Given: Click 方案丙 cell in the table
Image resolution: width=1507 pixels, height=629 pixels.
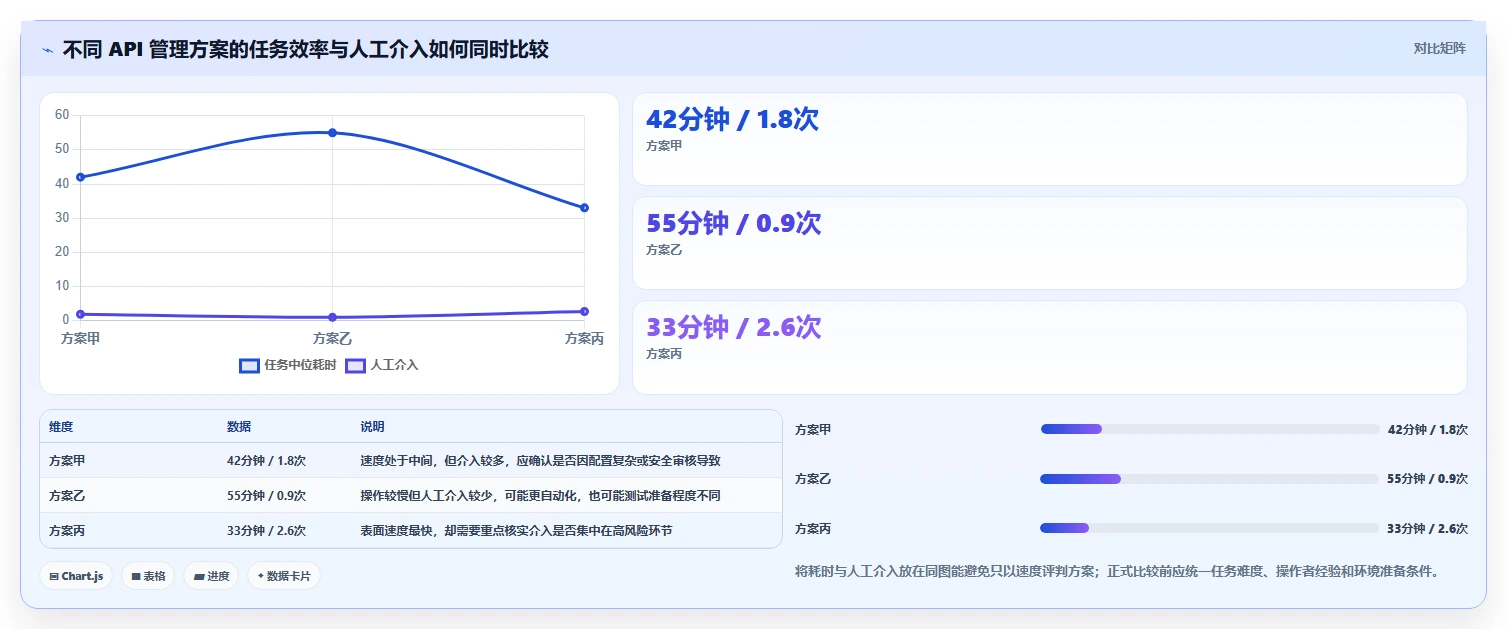Looking at the screenshot, I should tap(67, 531).
